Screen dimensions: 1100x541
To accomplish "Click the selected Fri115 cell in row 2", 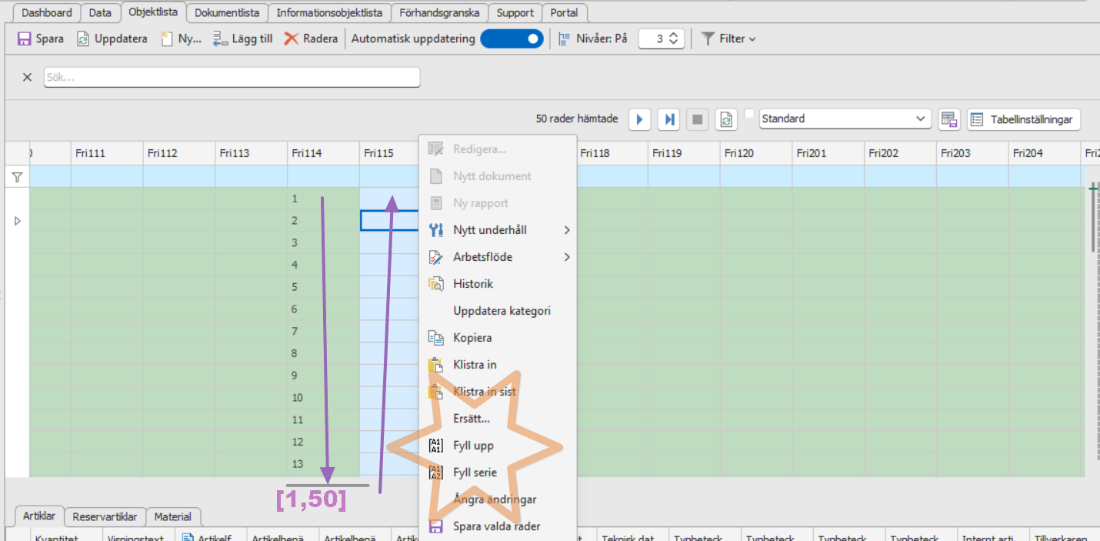I will pyautogui.click(x=389, y=220).
